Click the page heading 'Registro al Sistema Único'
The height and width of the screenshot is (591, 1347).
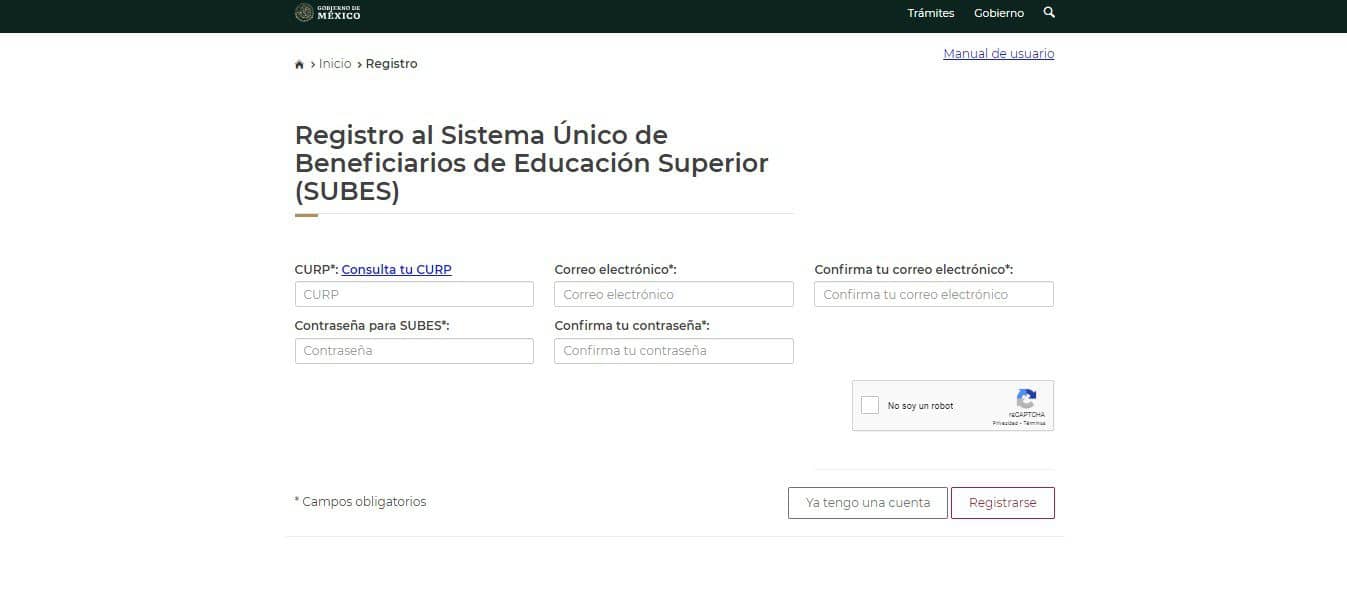tap(532, 163)
